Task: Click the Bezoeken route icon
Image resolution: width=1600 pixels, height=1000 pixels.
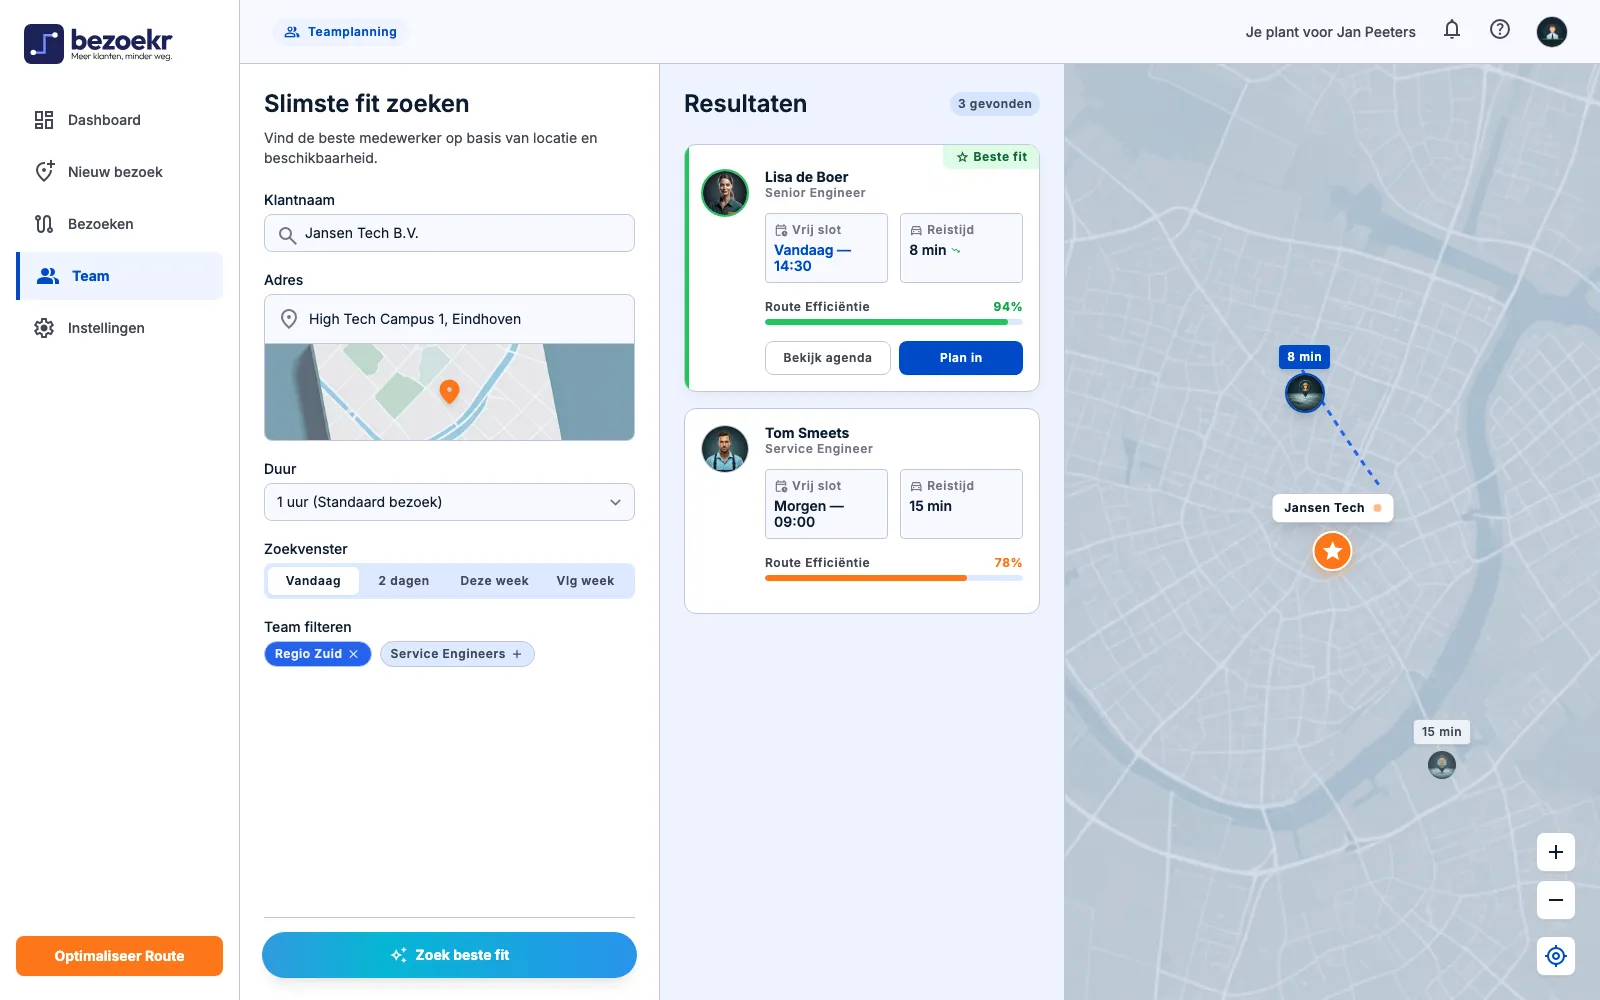Action: (x=44, y=224)
